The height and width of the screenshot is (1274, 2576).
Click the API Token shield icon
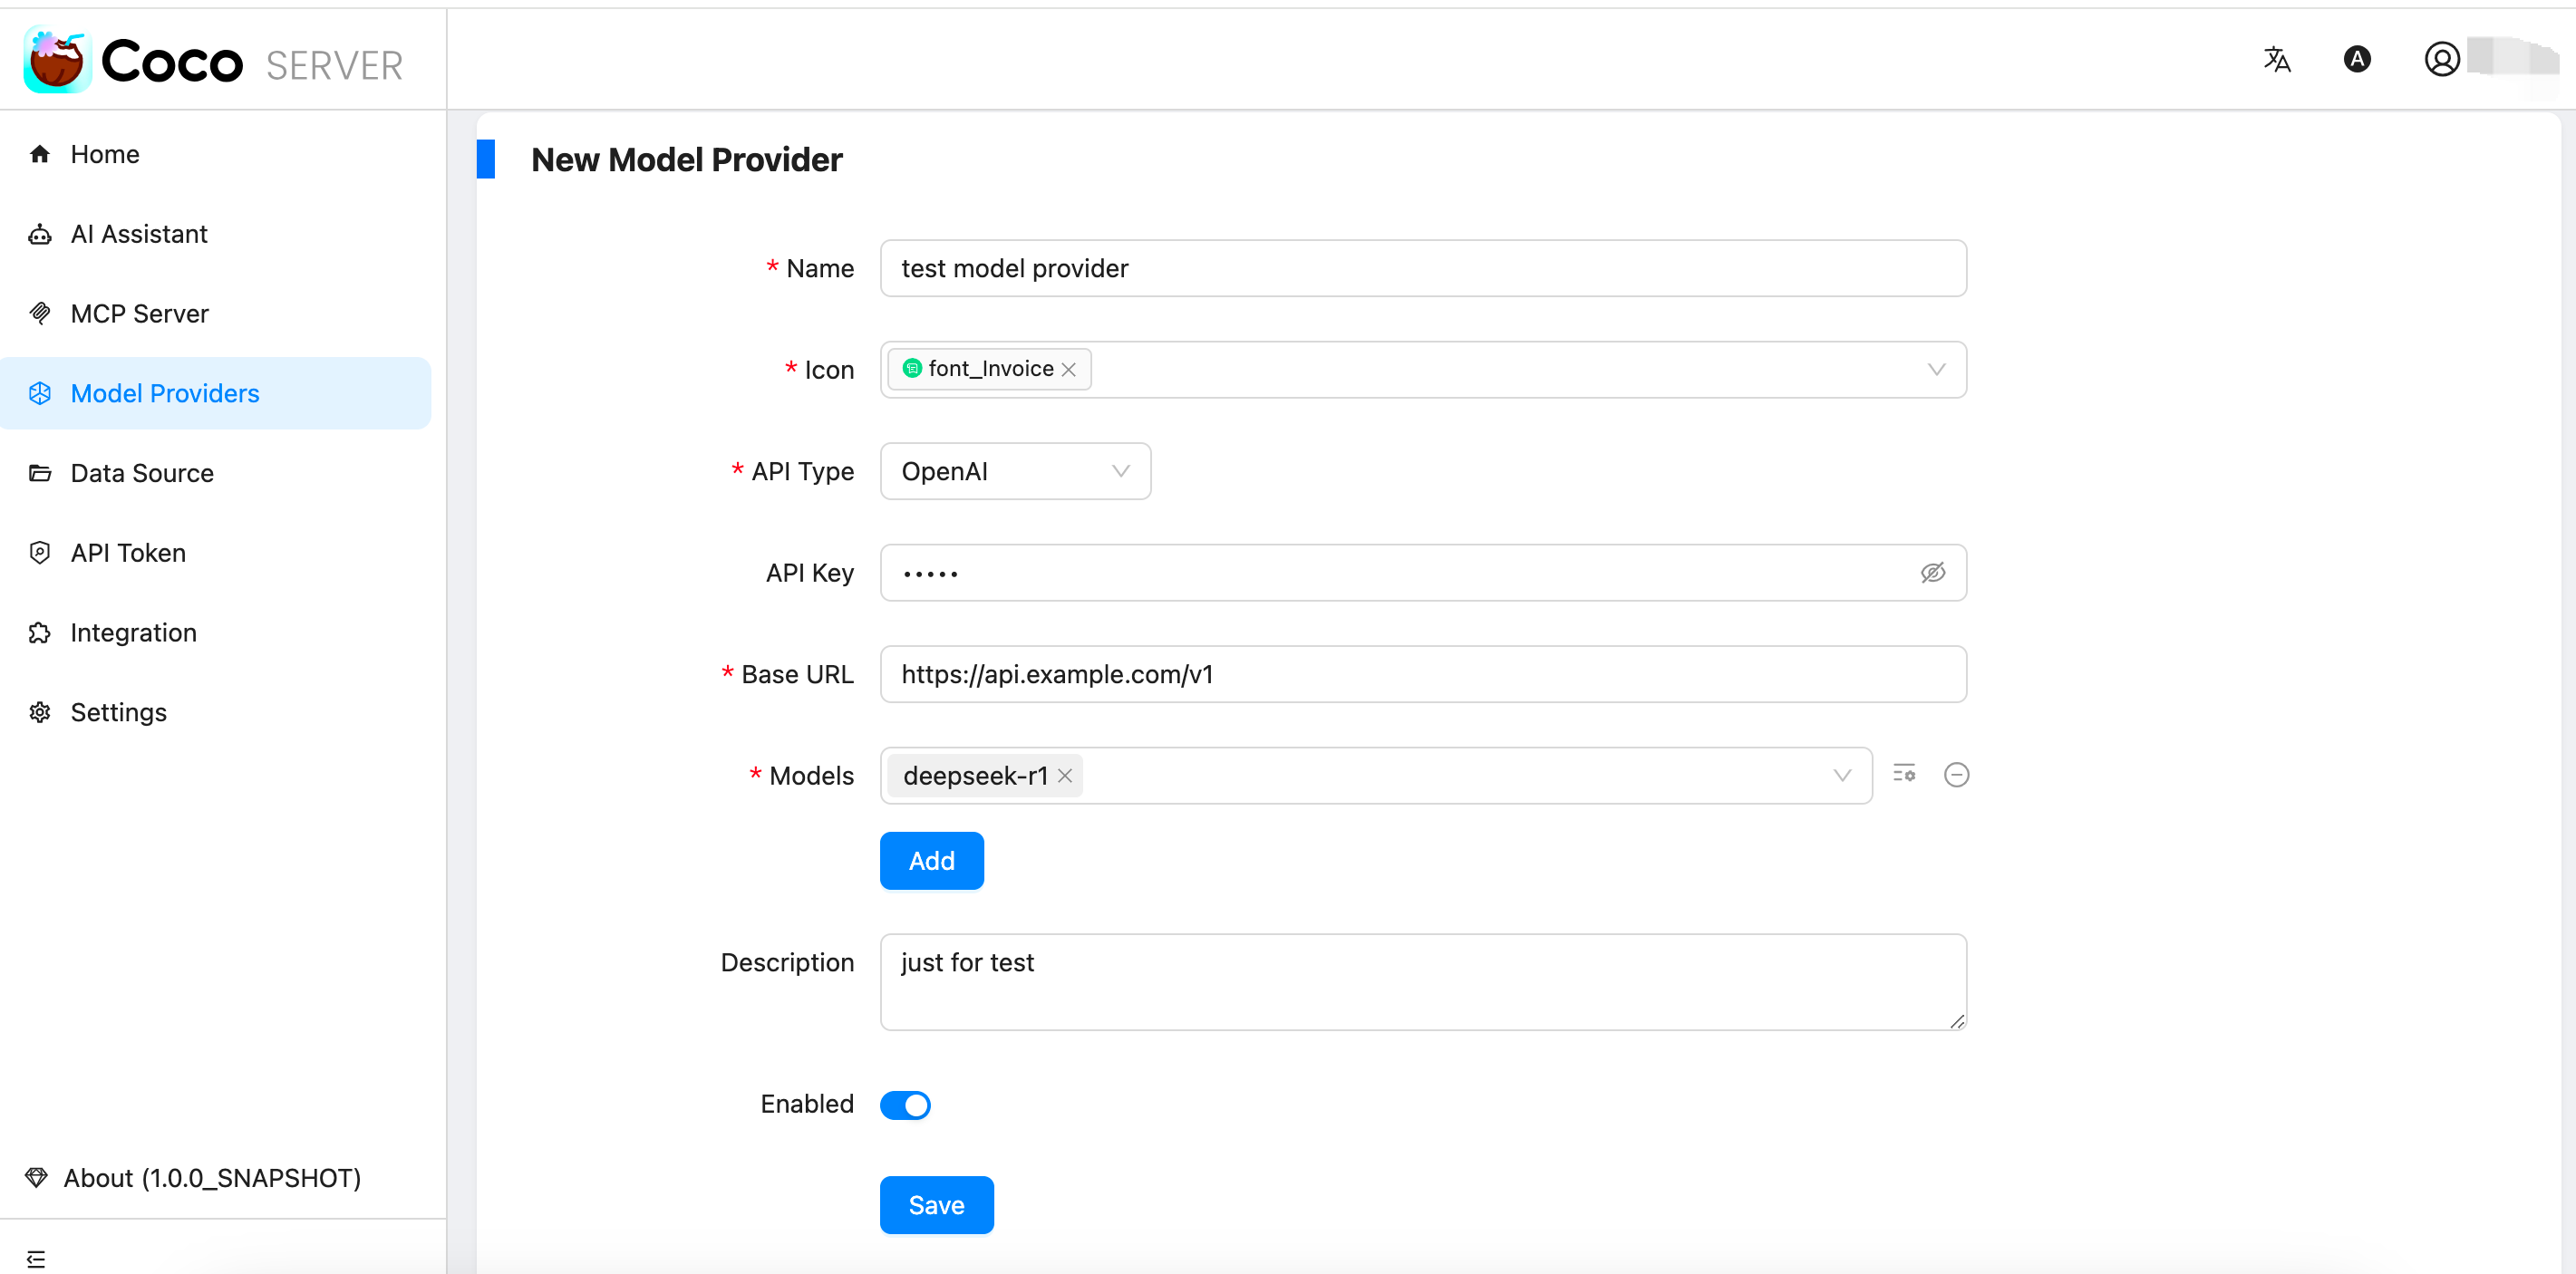pyautogui.click(x=40, y=553)
